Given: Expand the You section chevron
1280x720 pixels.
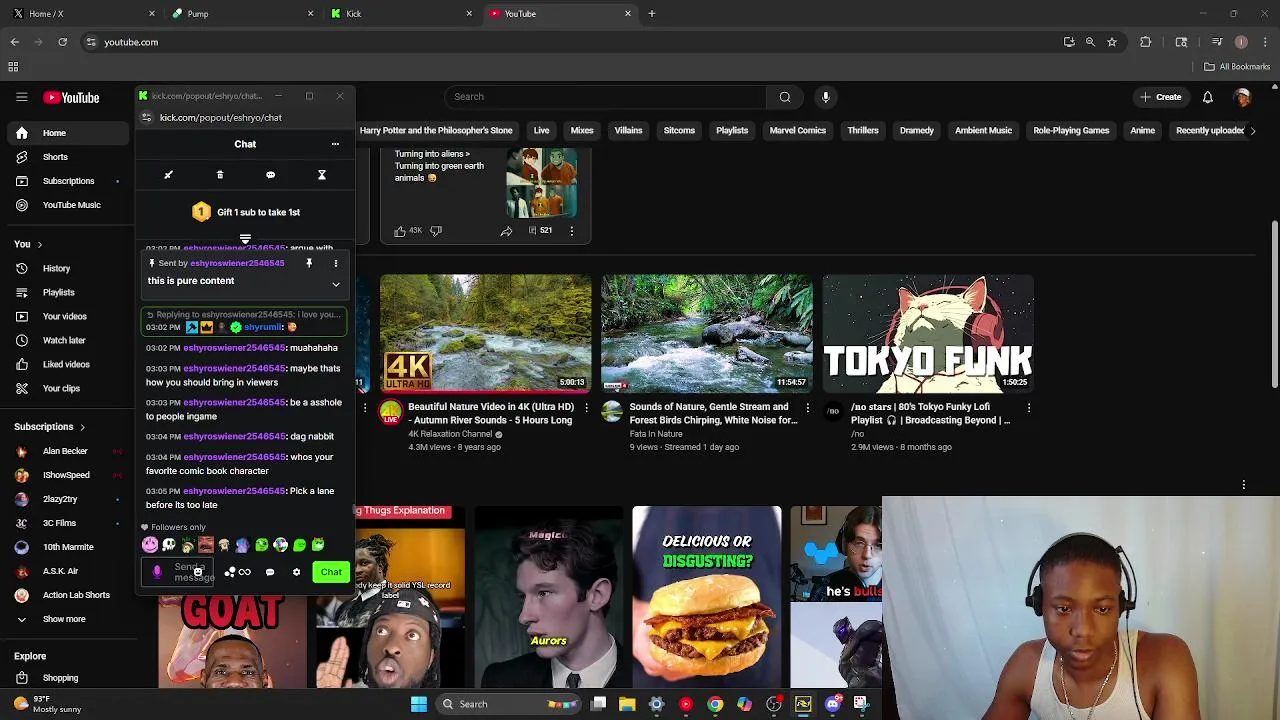Looking at the screenshot, I should point(39,244).
